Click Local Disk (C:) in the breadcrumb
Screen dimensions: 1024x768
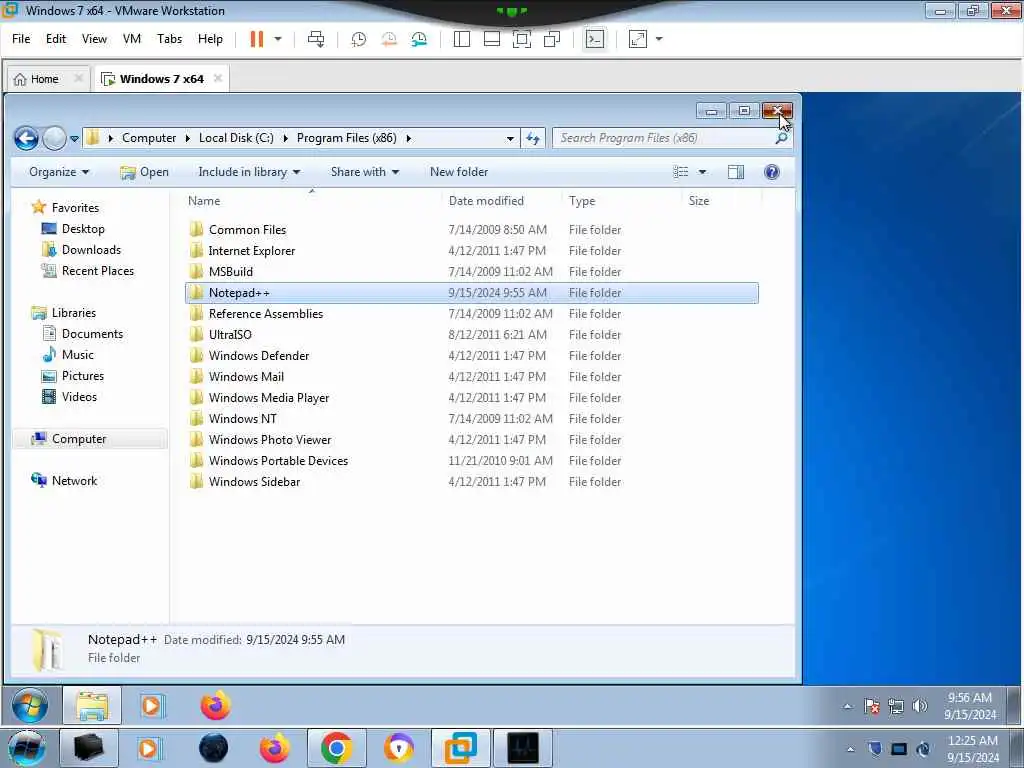[x=236, y=138]
